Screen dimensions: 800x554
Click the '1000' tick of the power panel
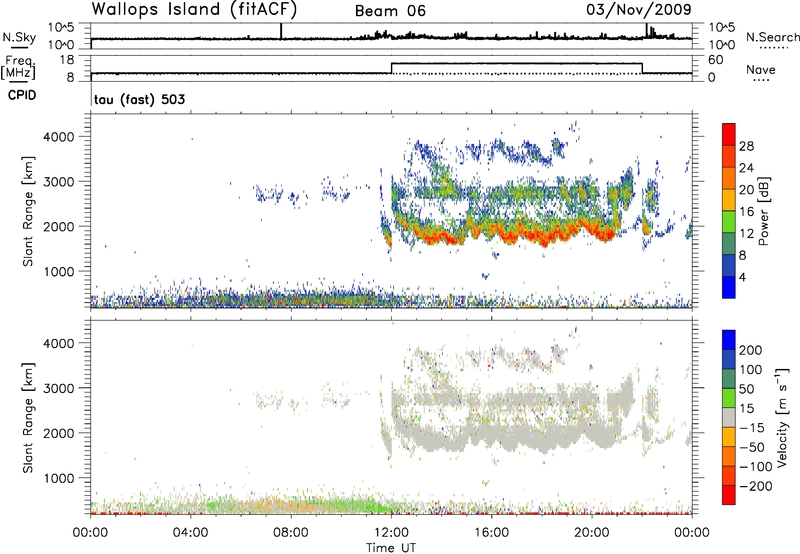click(x=59, y=271)
